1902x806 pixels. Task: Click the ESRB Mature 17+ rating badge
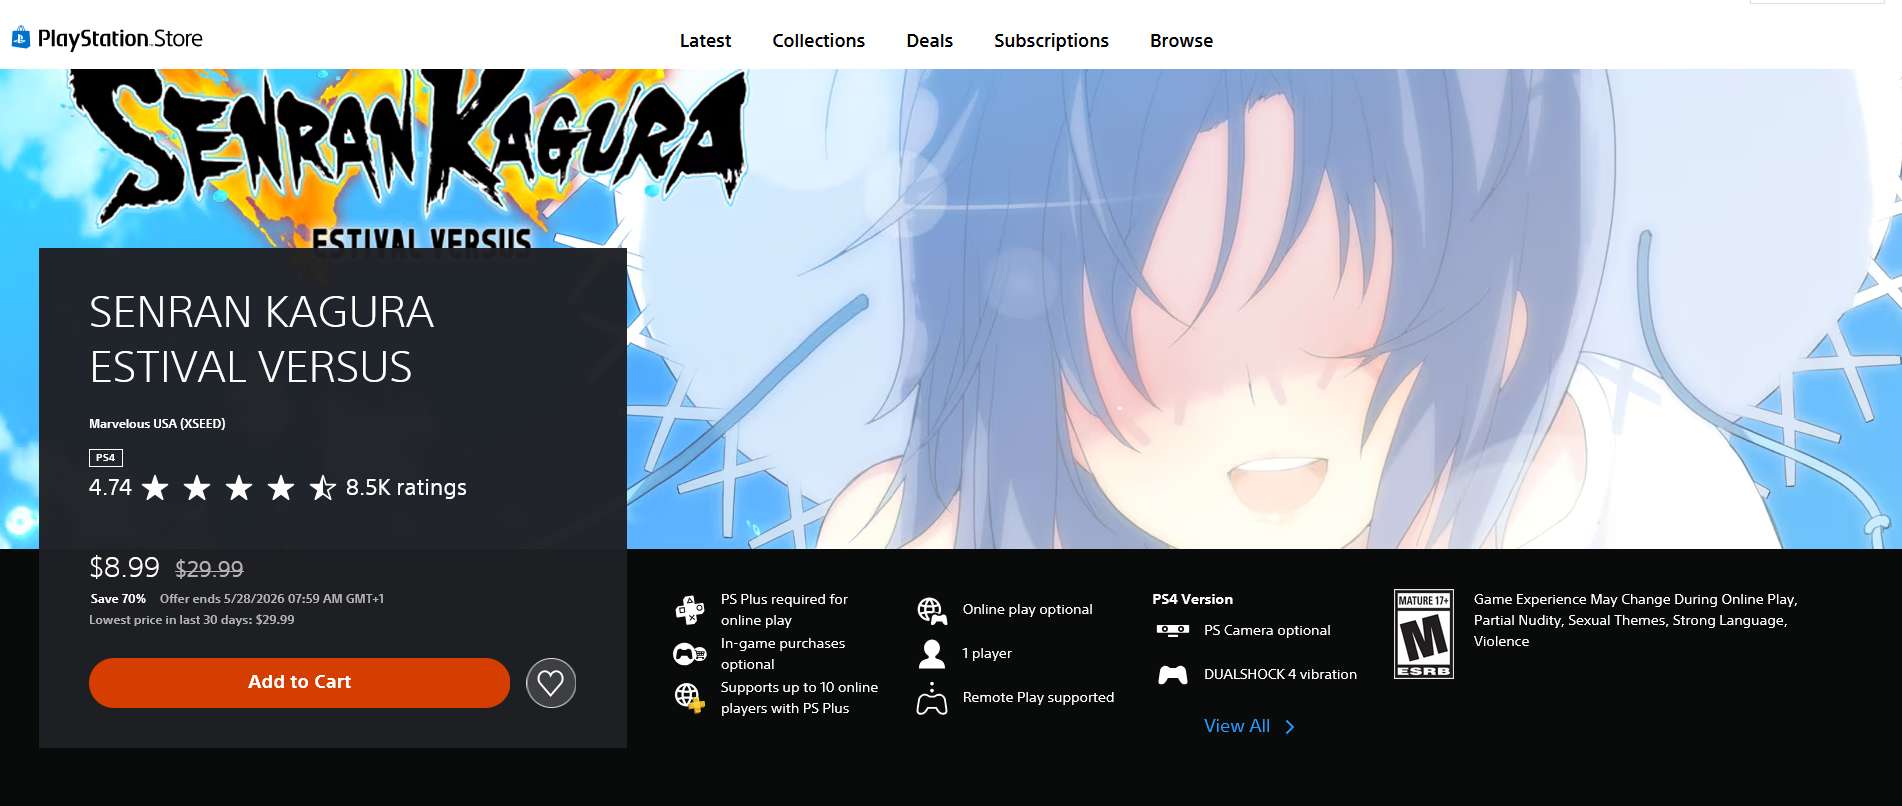tap(1424, 634)
